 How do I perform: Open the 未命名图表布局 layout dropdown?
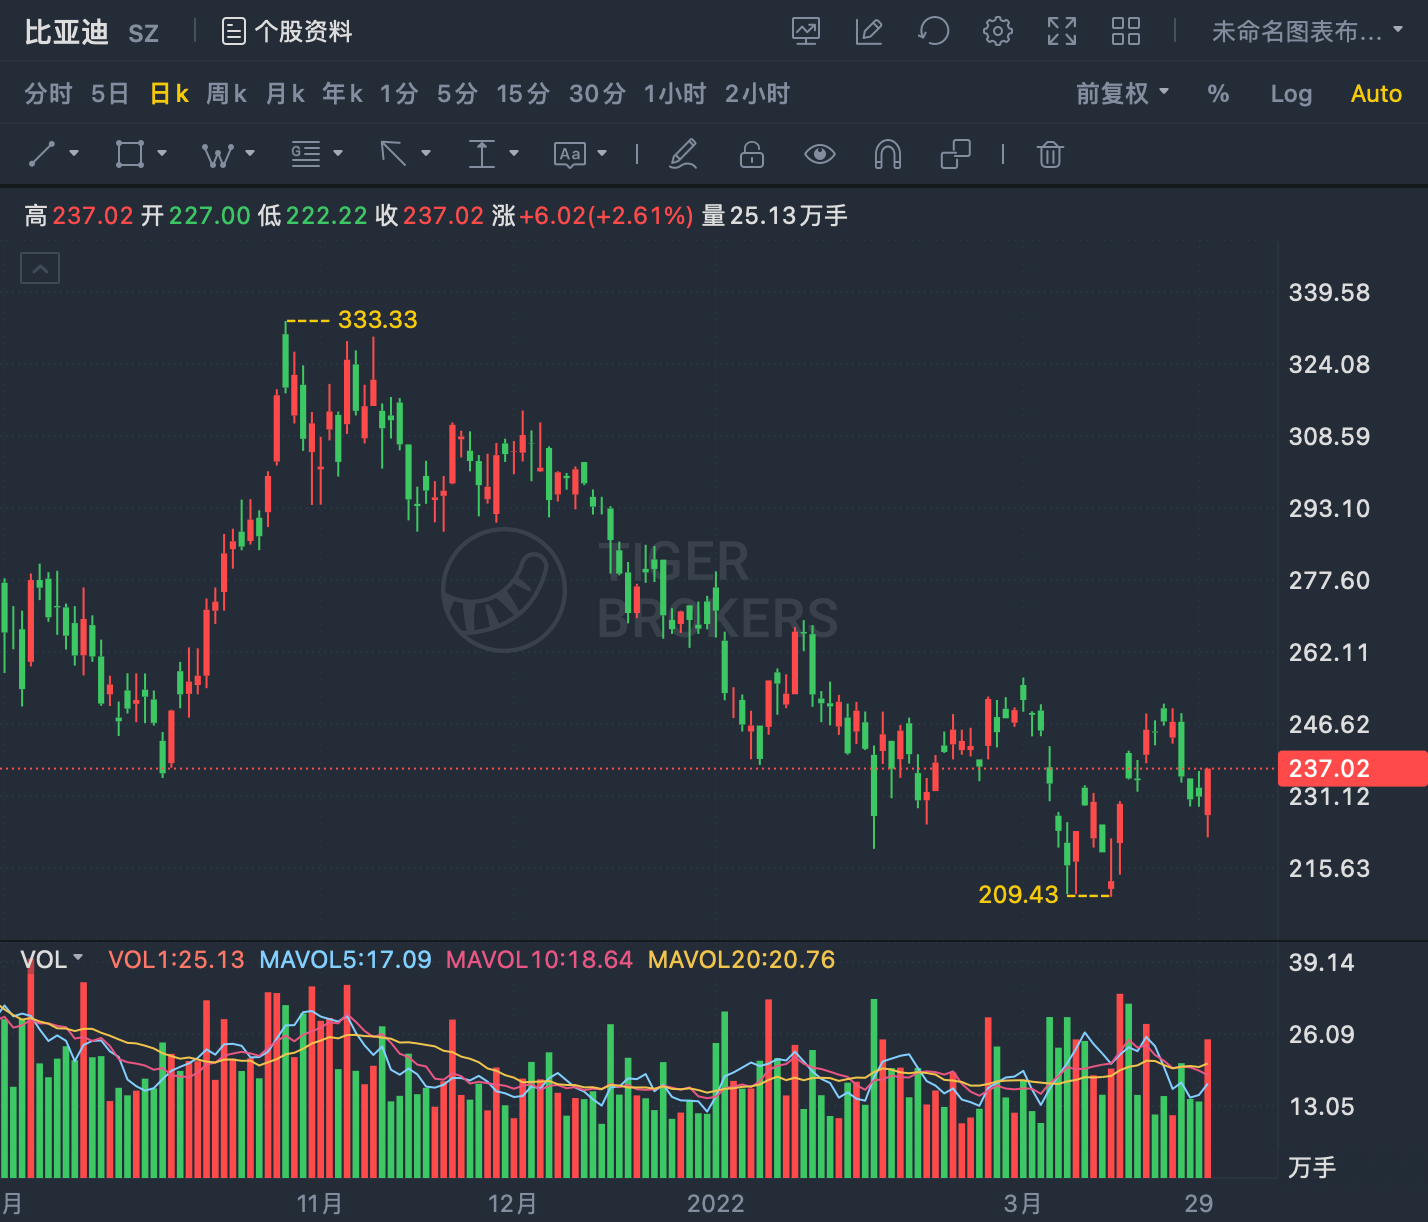[1307, 32]
